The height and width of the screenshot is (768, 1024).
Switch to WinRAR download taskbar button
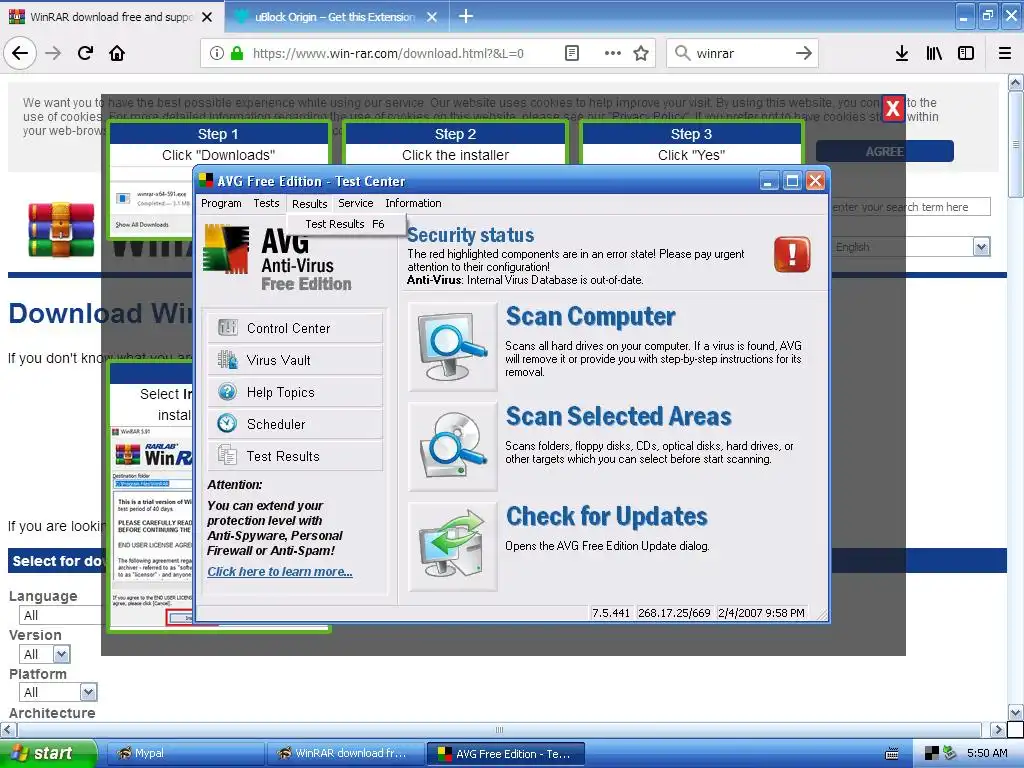click(345, 753)
